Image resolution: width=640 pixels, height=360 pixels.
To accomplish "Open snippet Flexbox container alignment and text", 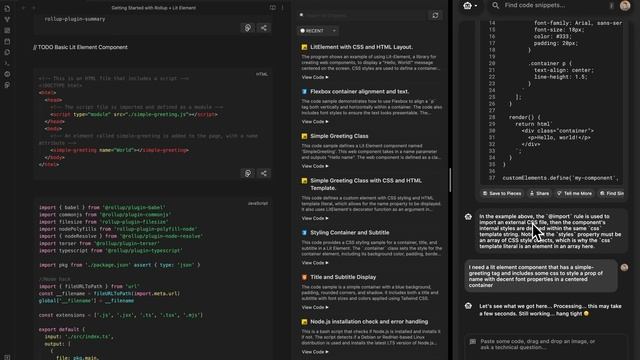I will click(360, 91).
